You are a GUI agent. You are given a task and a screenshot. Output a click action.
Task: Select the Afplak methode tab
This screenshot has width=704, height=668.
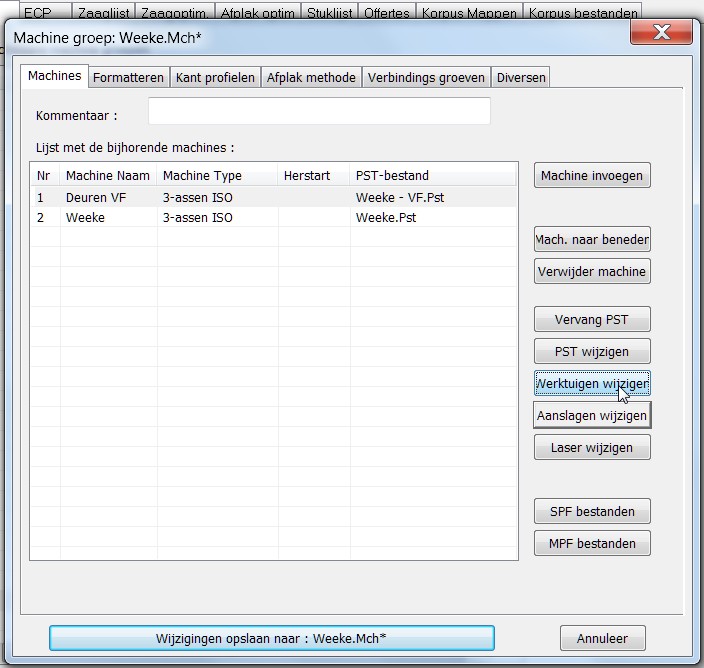pos(311,77)
